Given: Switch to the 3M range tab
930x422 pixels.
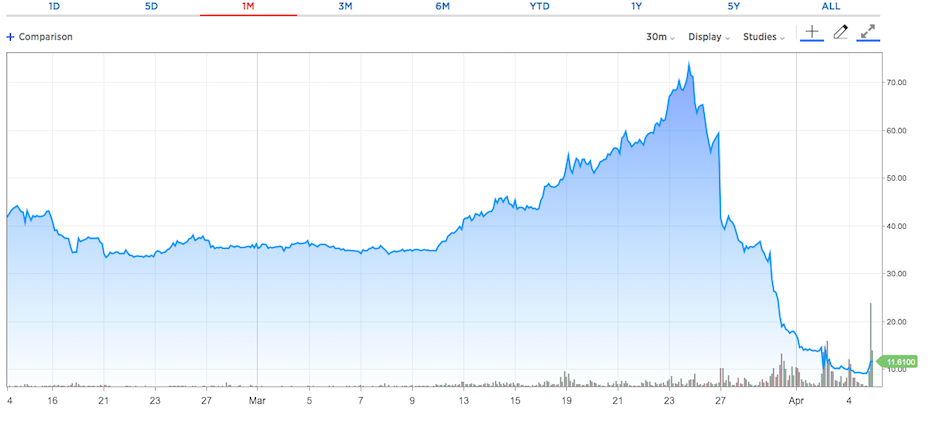Looking at the screenshot, I should click(345, 7).
